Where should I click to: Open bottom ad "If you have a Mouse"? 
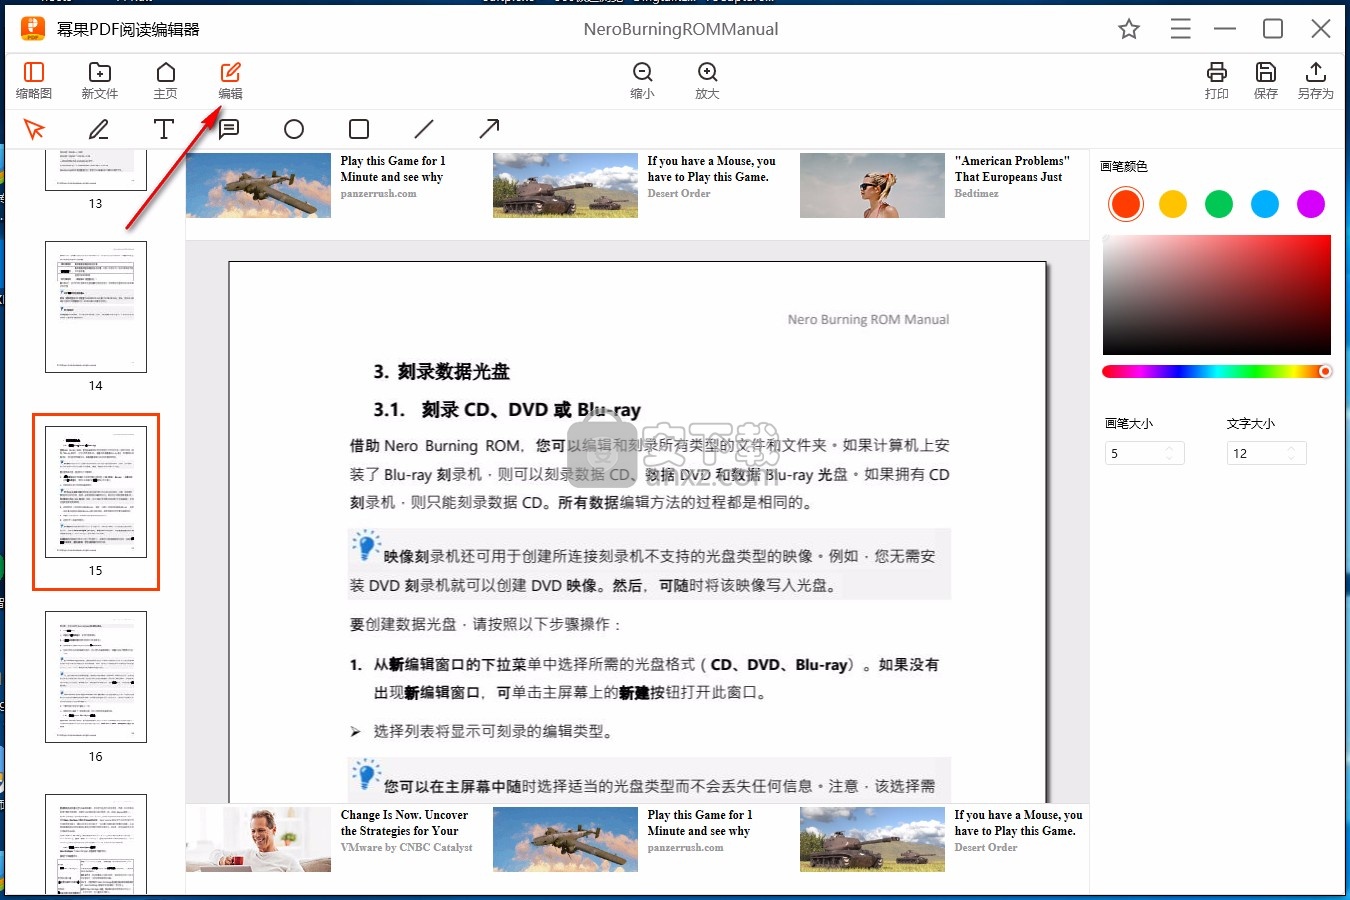(1018, 823)
